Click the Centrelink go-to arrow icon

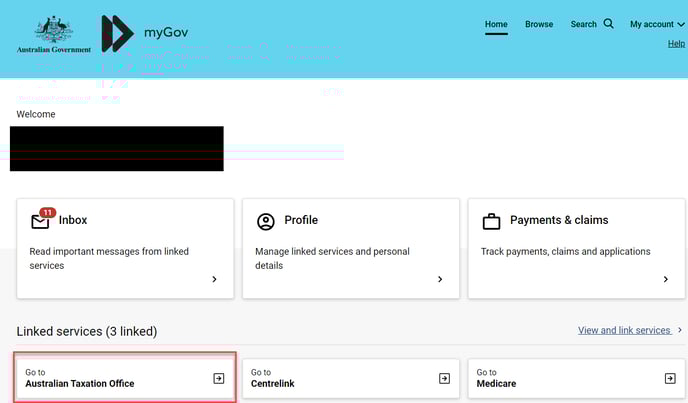(444, 378)
